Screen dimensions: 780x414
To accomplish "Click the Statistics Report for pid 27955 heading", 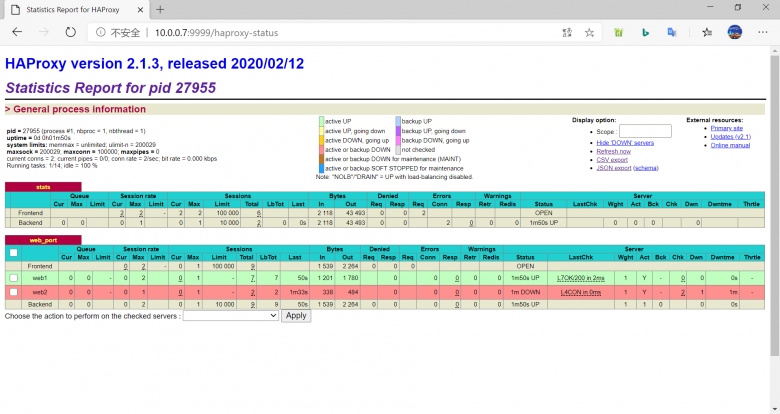I will 110,88.
